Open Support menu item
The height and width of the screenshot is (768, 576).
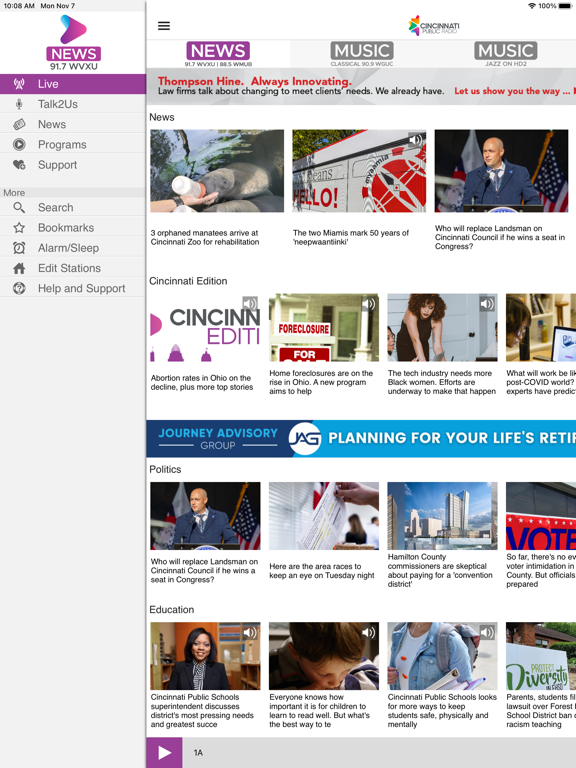72,165
